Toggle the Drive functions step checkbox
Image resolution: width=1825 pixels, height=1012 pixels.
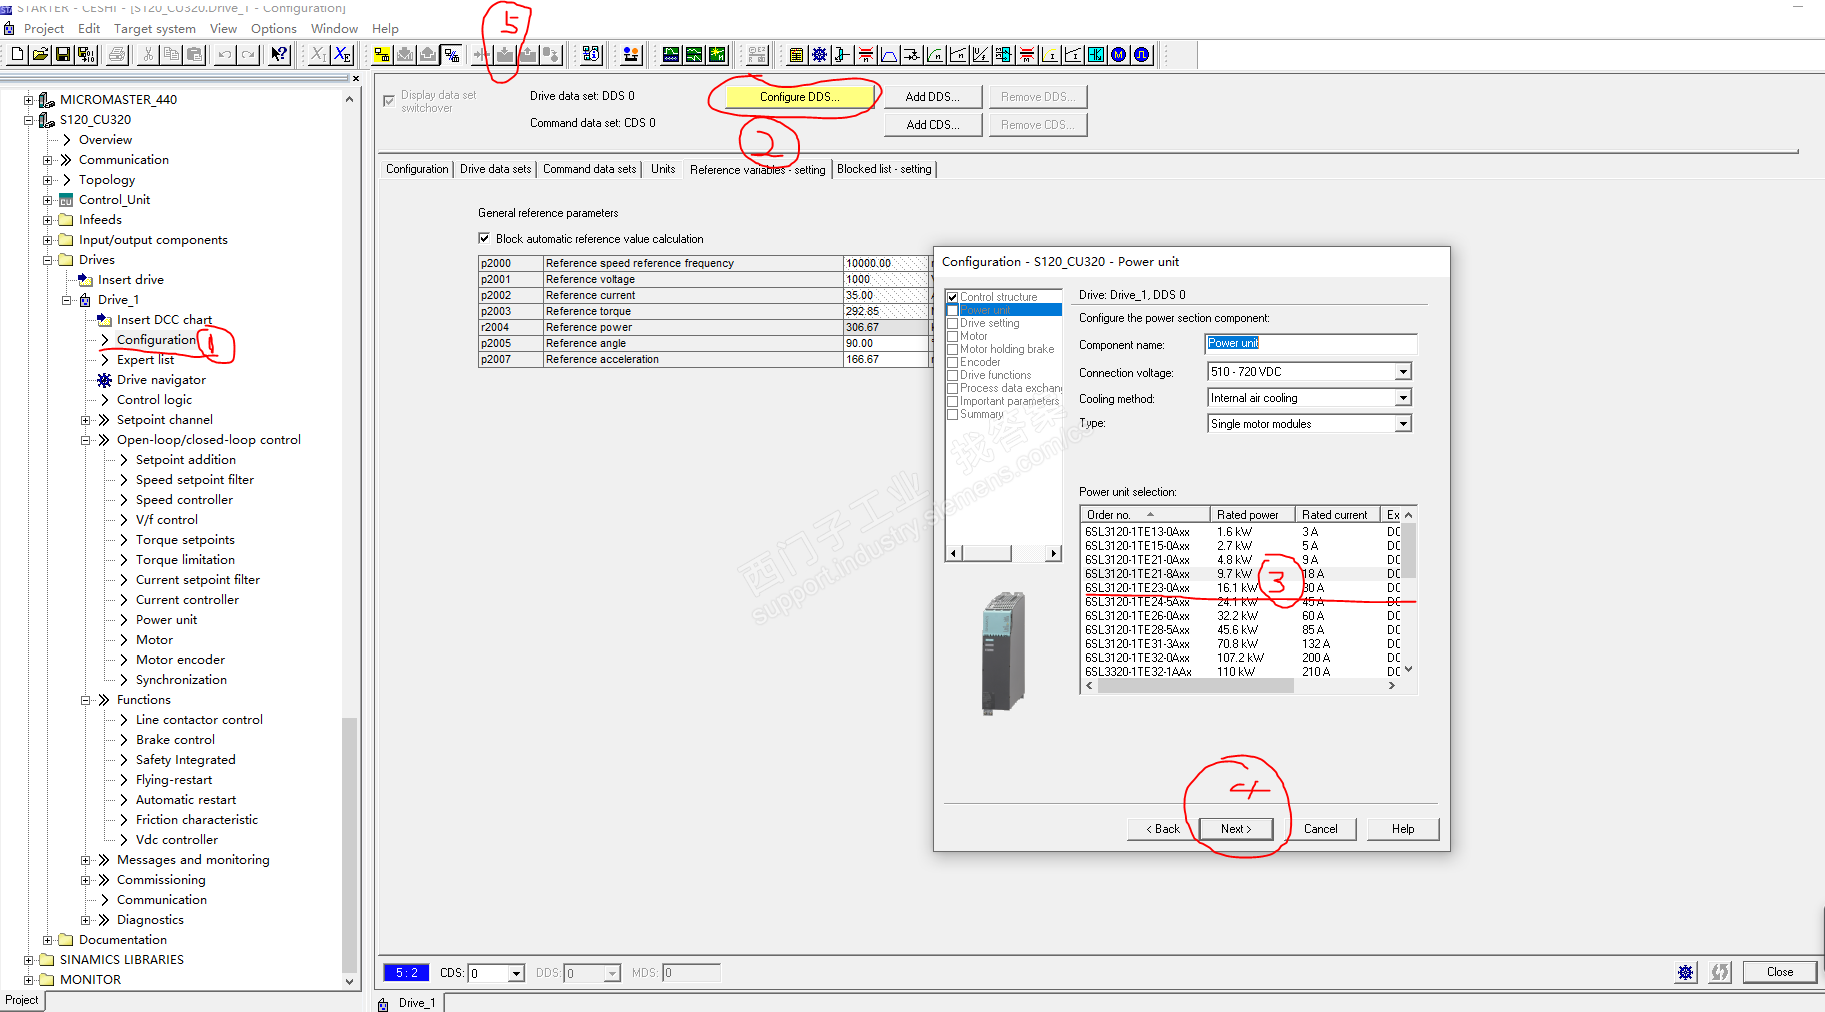(953, 375)
